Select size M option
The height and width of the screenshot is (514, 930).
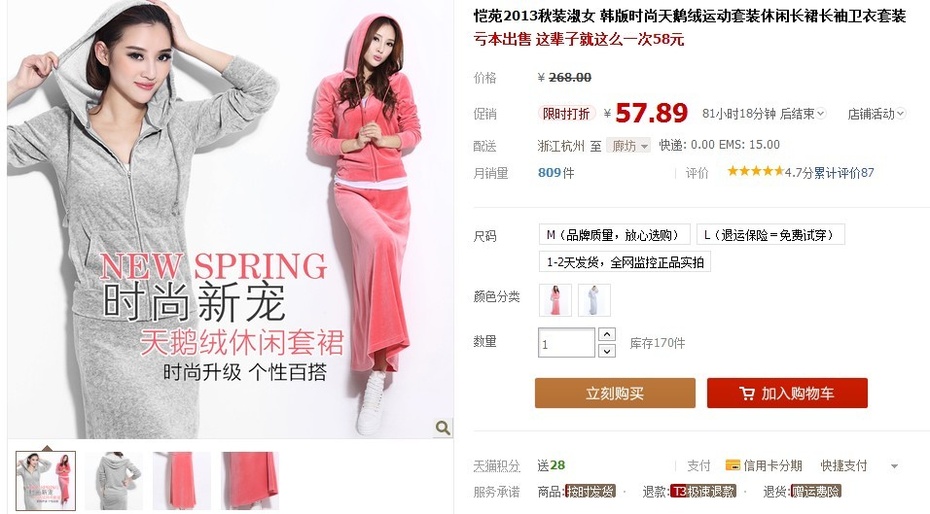click(x=614, y=235)
